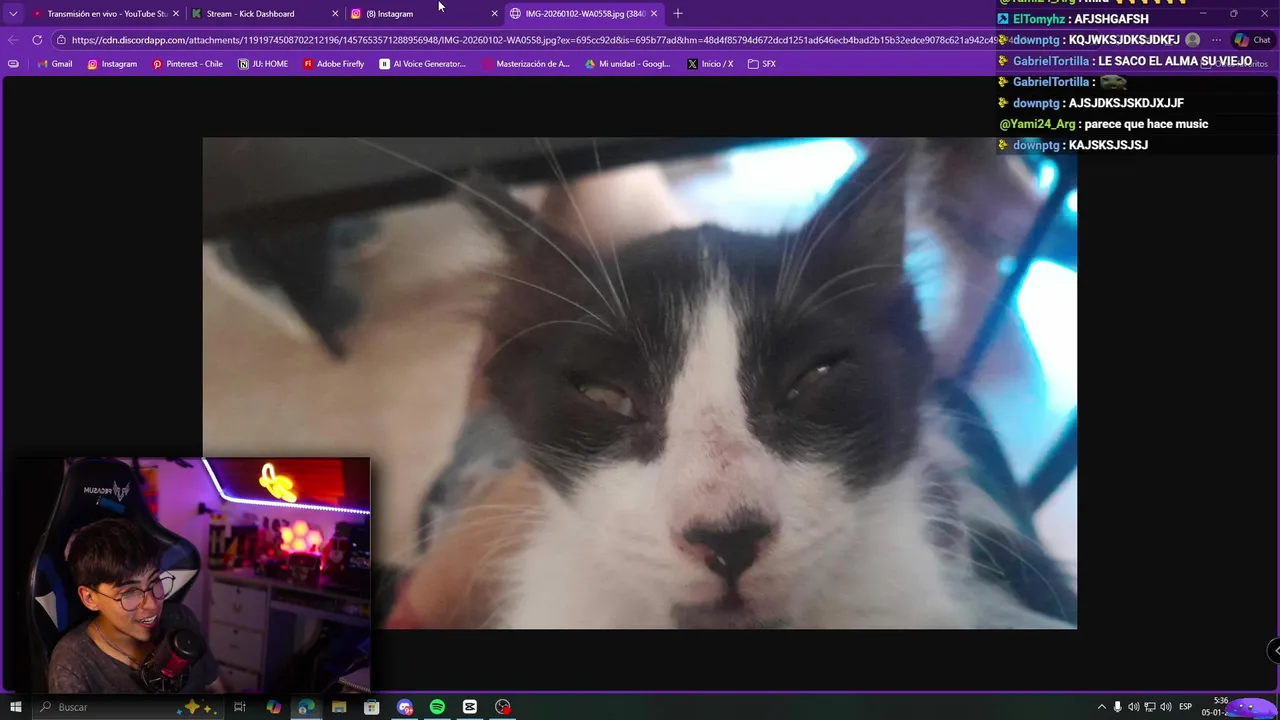
Task: Open Spotify from the taskbar
Action: point(437,707)
